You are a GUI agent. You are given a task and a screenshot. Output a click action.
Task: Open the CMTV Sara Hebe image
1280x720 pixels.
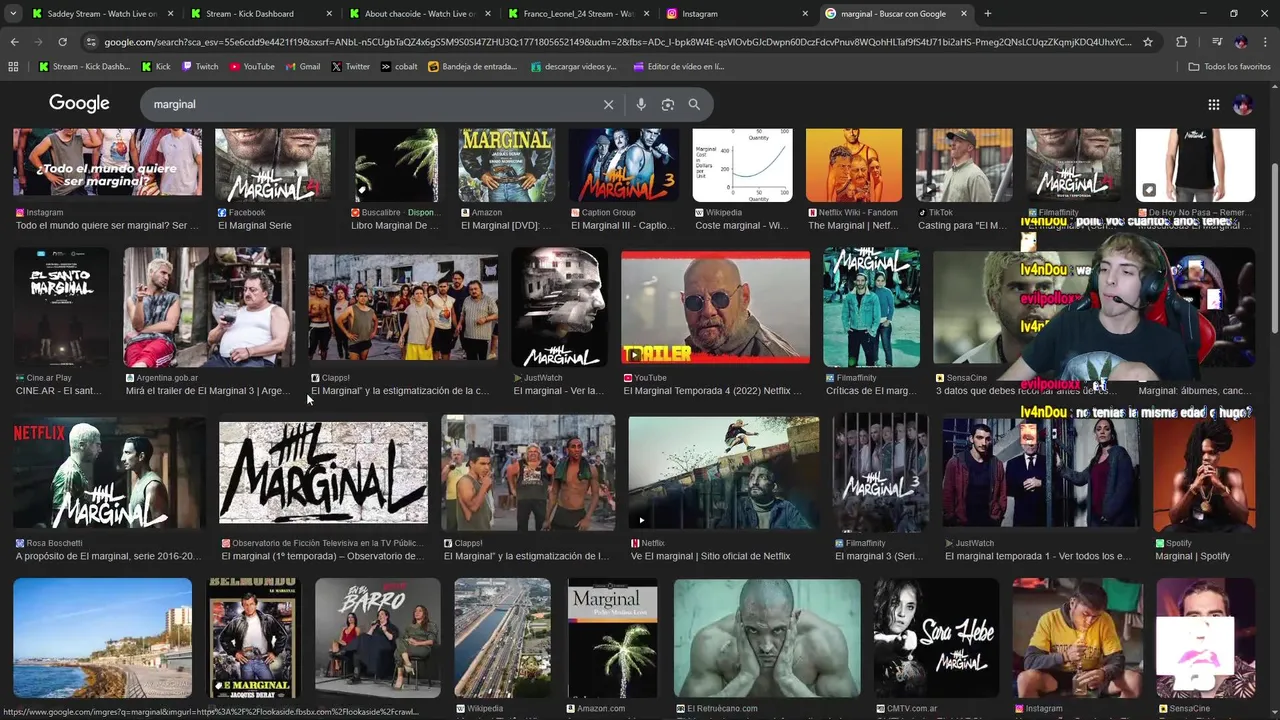(937, 637)
